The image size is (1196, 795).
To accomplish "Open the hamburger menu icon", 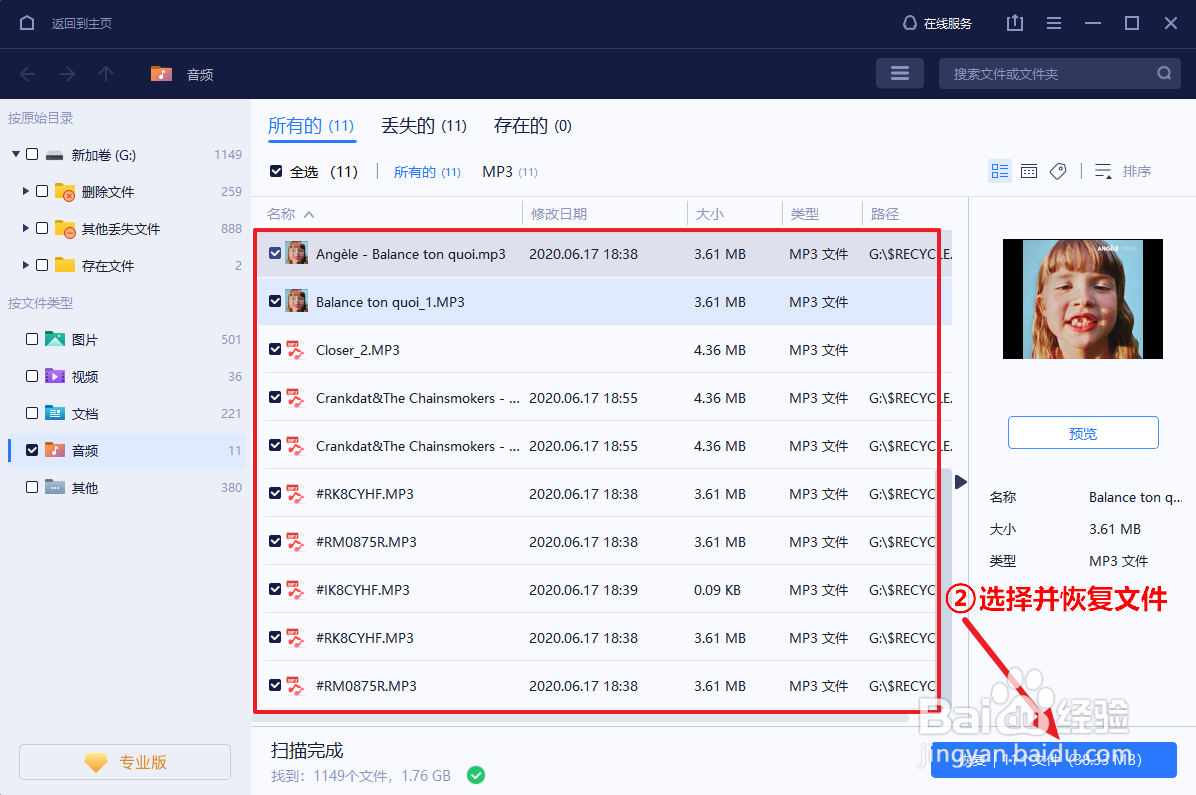I will (1053, 22).
